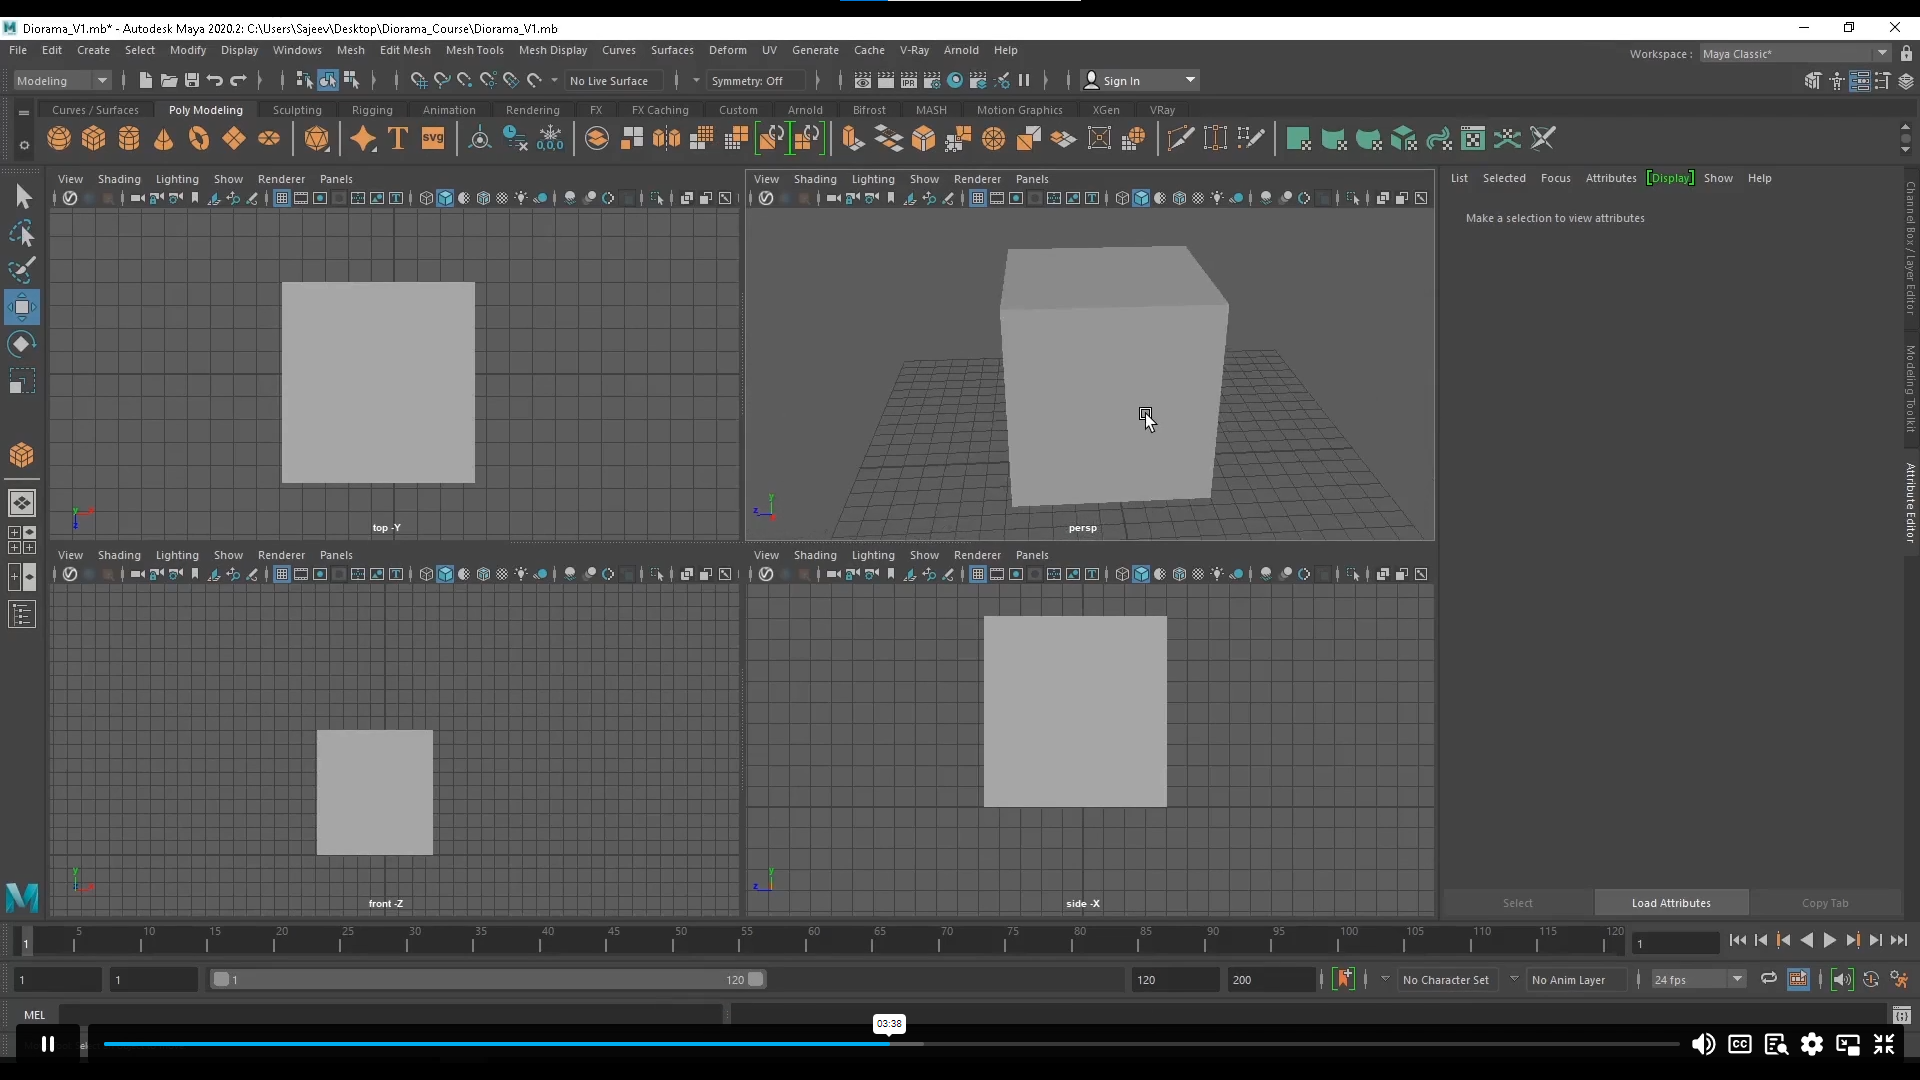This screenshot has width=1920, height=1080.
Task: Add a Type (T) text object from the shelf
Action: point(397,139)
